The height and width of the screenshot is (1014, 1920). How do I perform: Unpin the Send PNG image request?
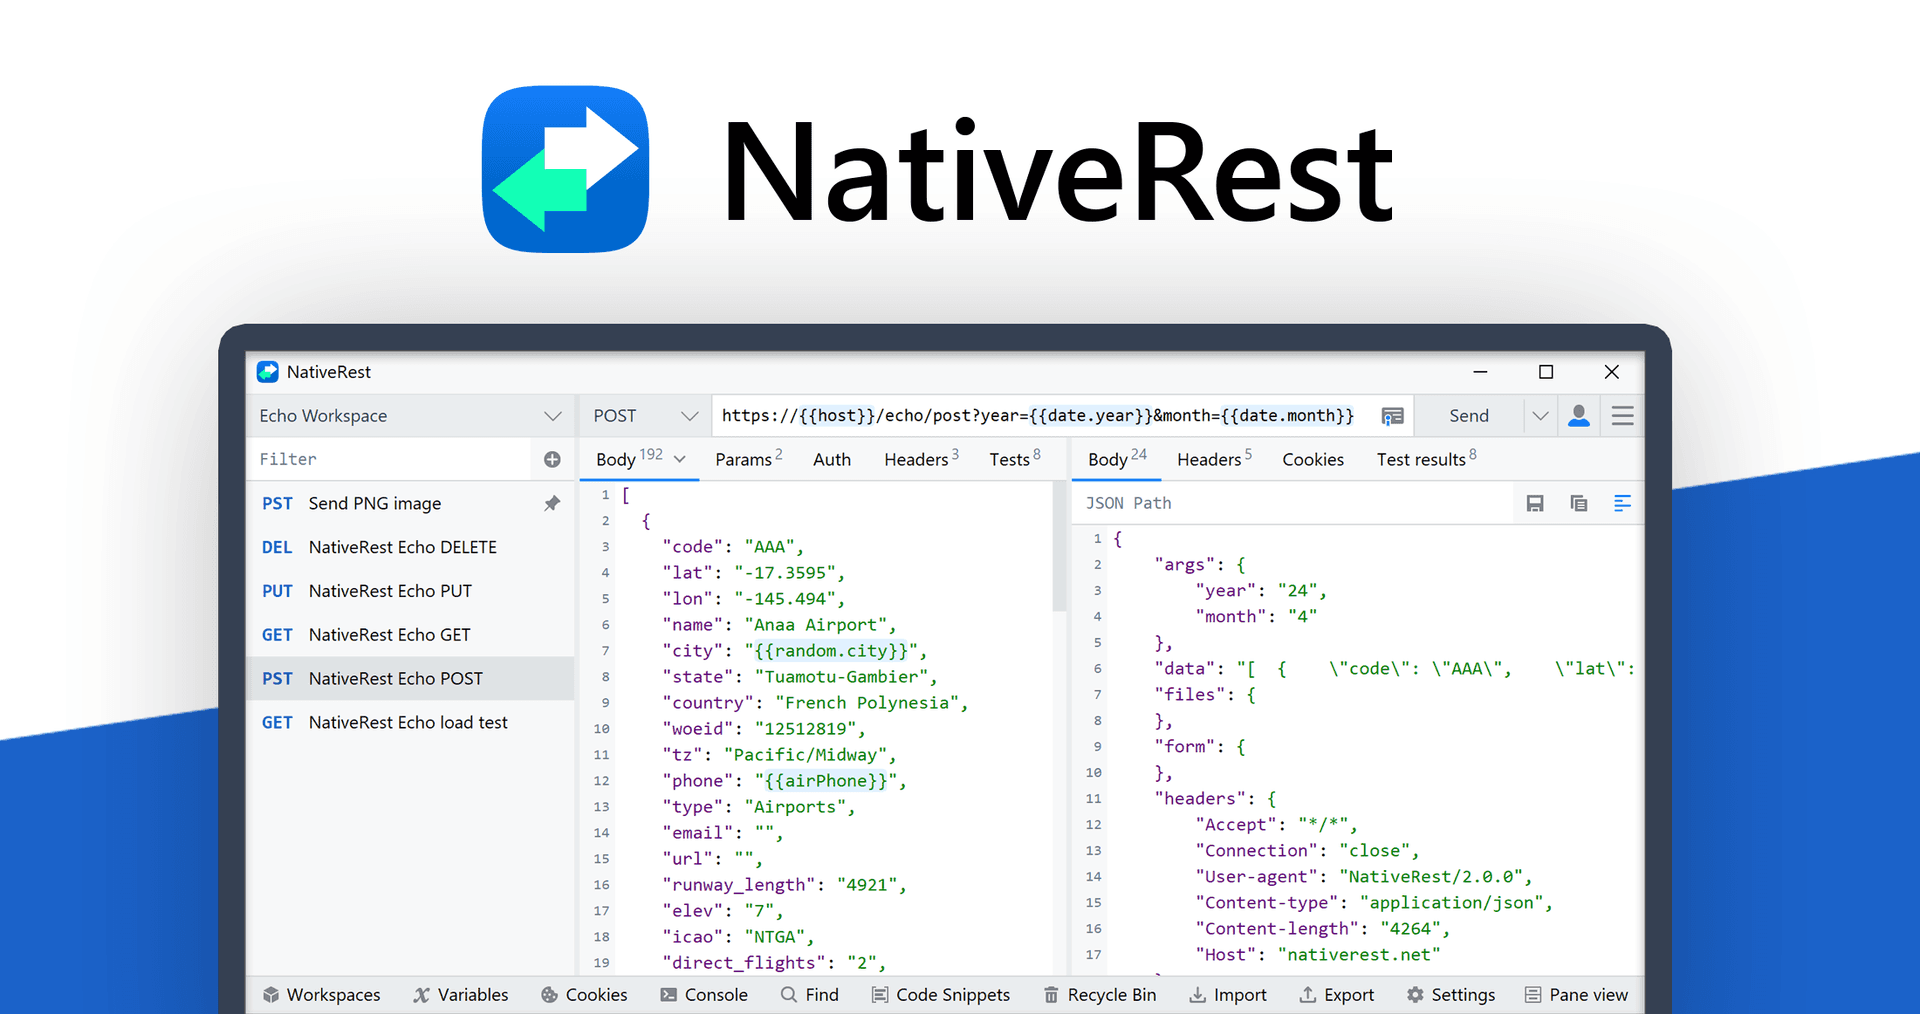coord(552,503)
